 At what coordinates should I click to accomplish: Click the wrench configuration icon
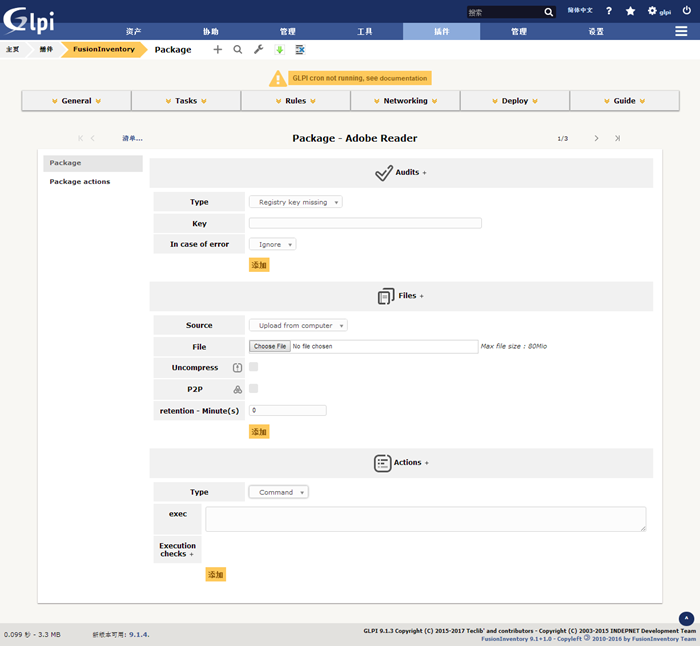coord(258,50)
